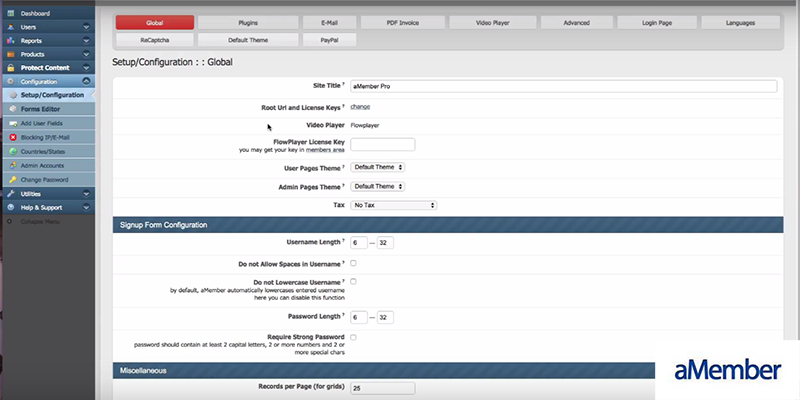Click the Forms Editor icon
This screenshot has width=800, height=400.
[x=11, y=108]
